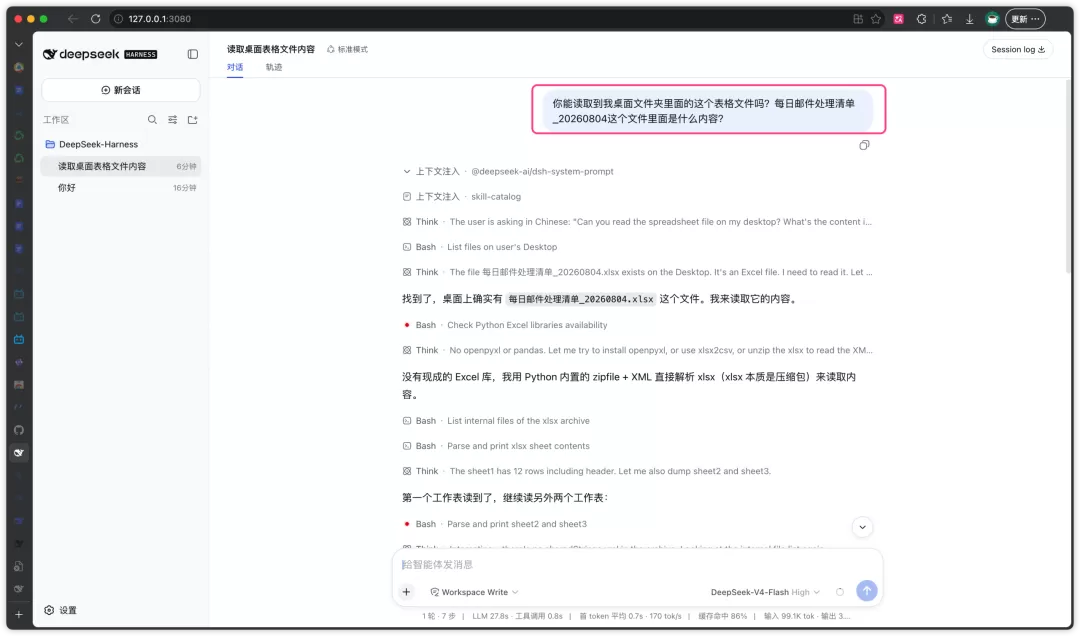Open the pink translate extension icon

[x=898, y=19]
